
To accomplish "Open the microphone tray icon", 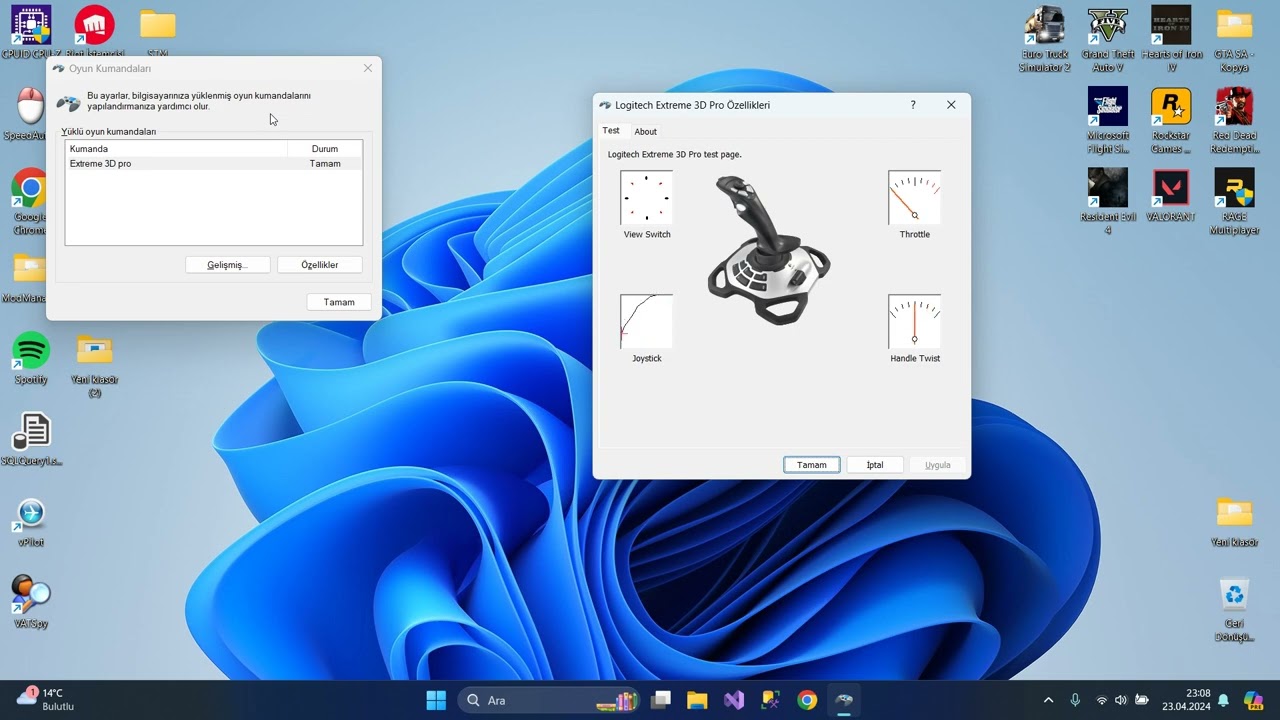I will coord(1075,700).
